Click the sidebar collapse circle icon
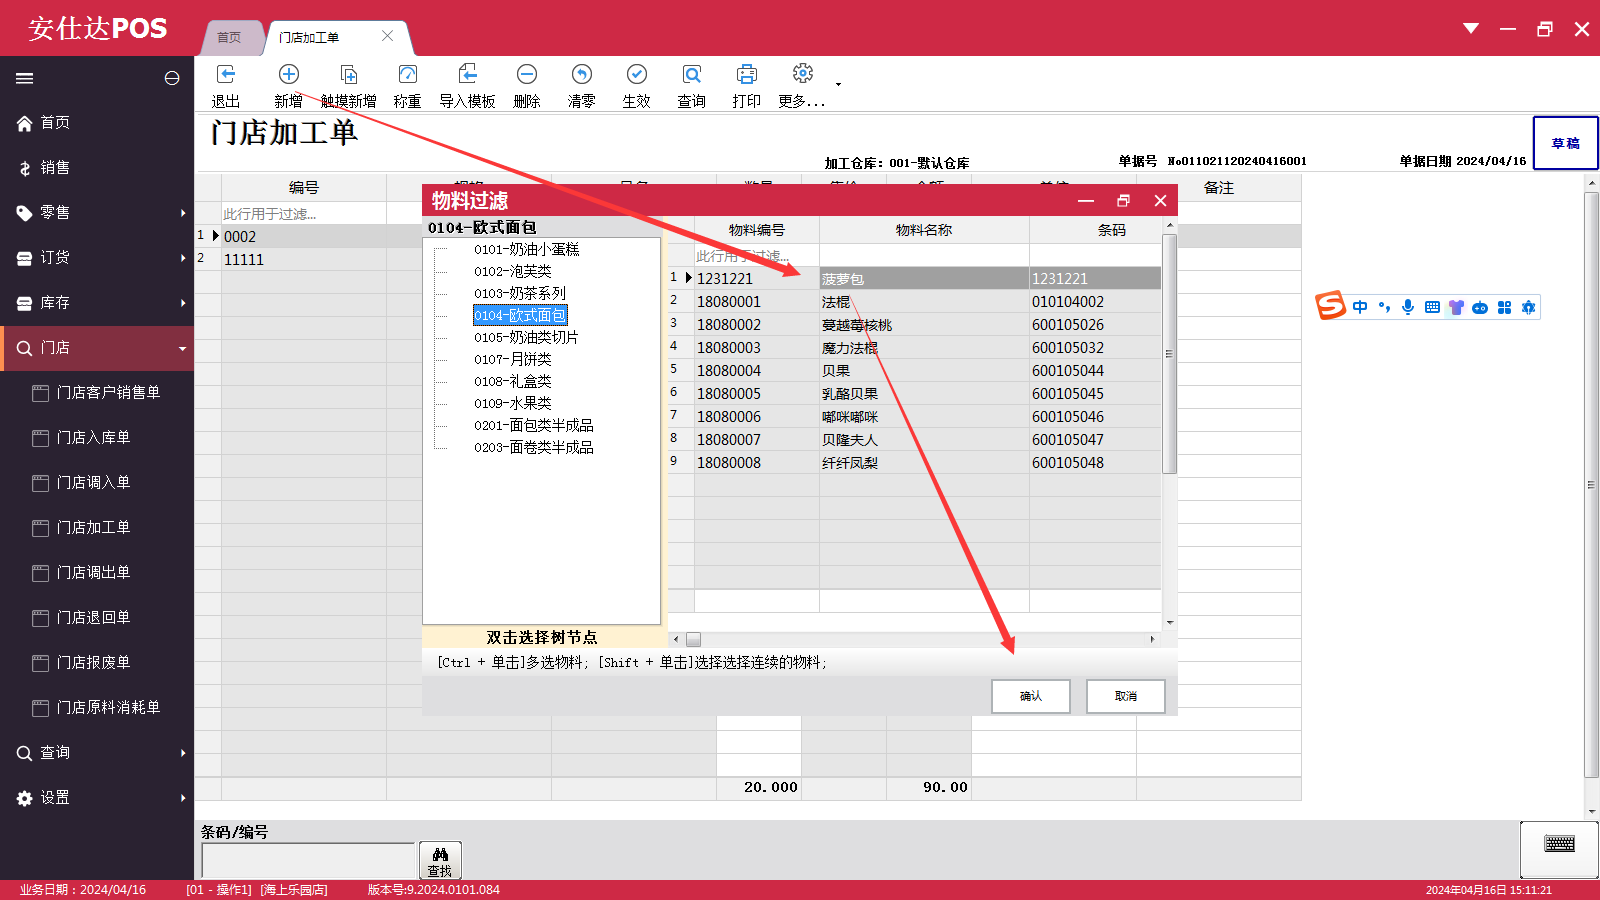Image resolution: width=1600 pixels, height=900 pixels. click(172, 78)
